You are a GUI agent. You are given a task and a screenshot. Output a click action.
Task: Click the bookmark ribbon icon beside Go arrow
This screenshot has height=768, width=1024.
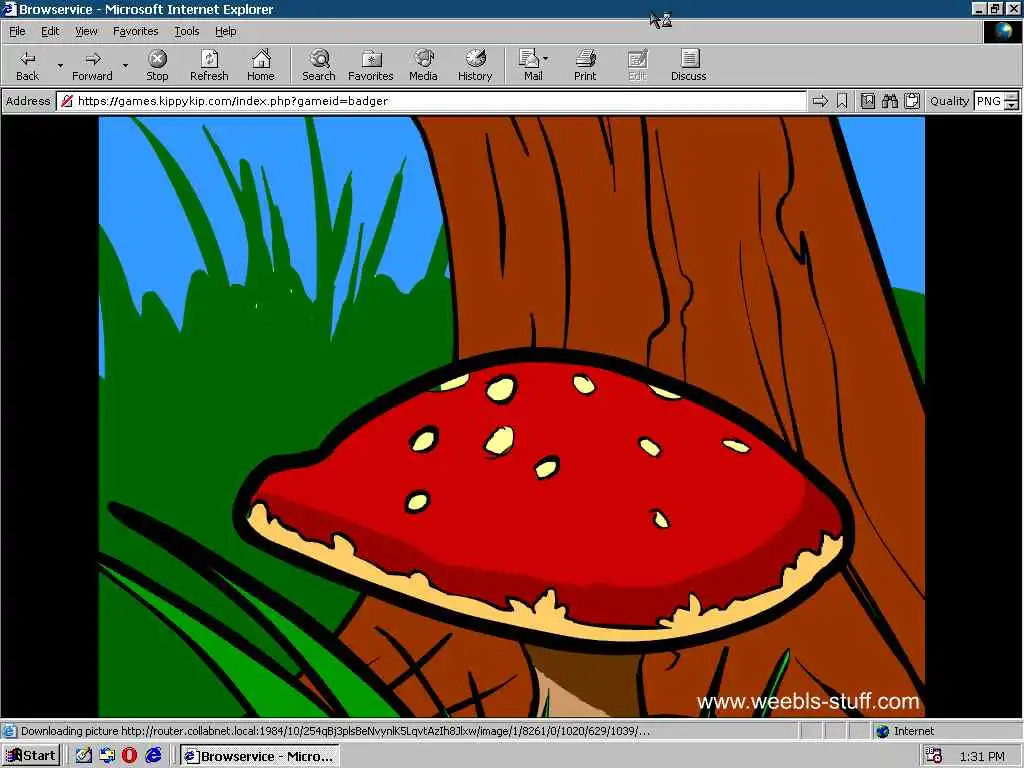point(842,101)
